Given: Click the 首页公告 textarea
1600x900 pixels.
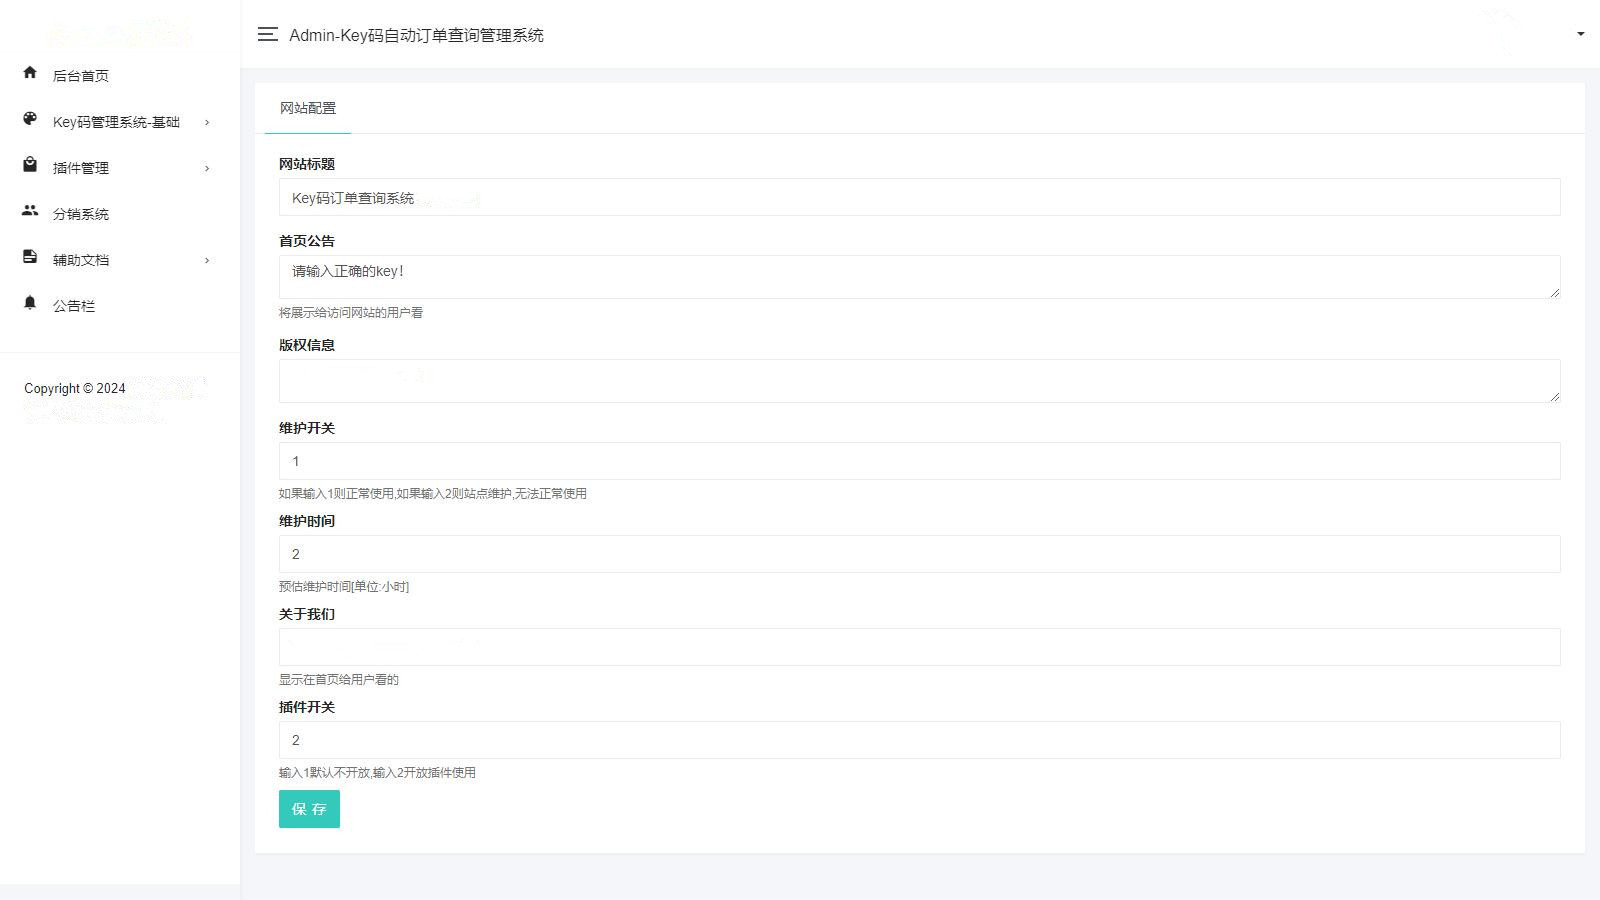Looking at the screenshot, I should [x=918, y=277].
